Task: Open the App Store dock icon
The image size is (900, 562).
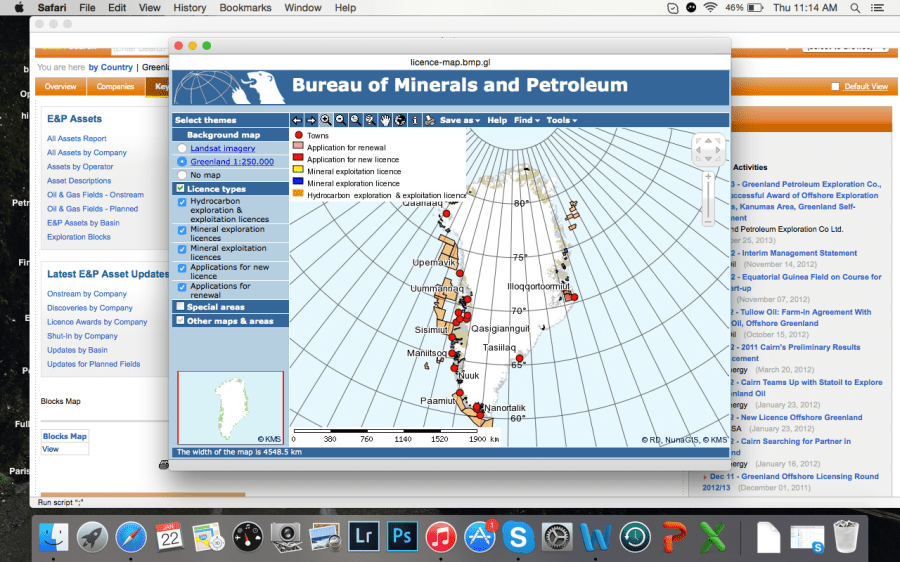Action: [480, 537]
